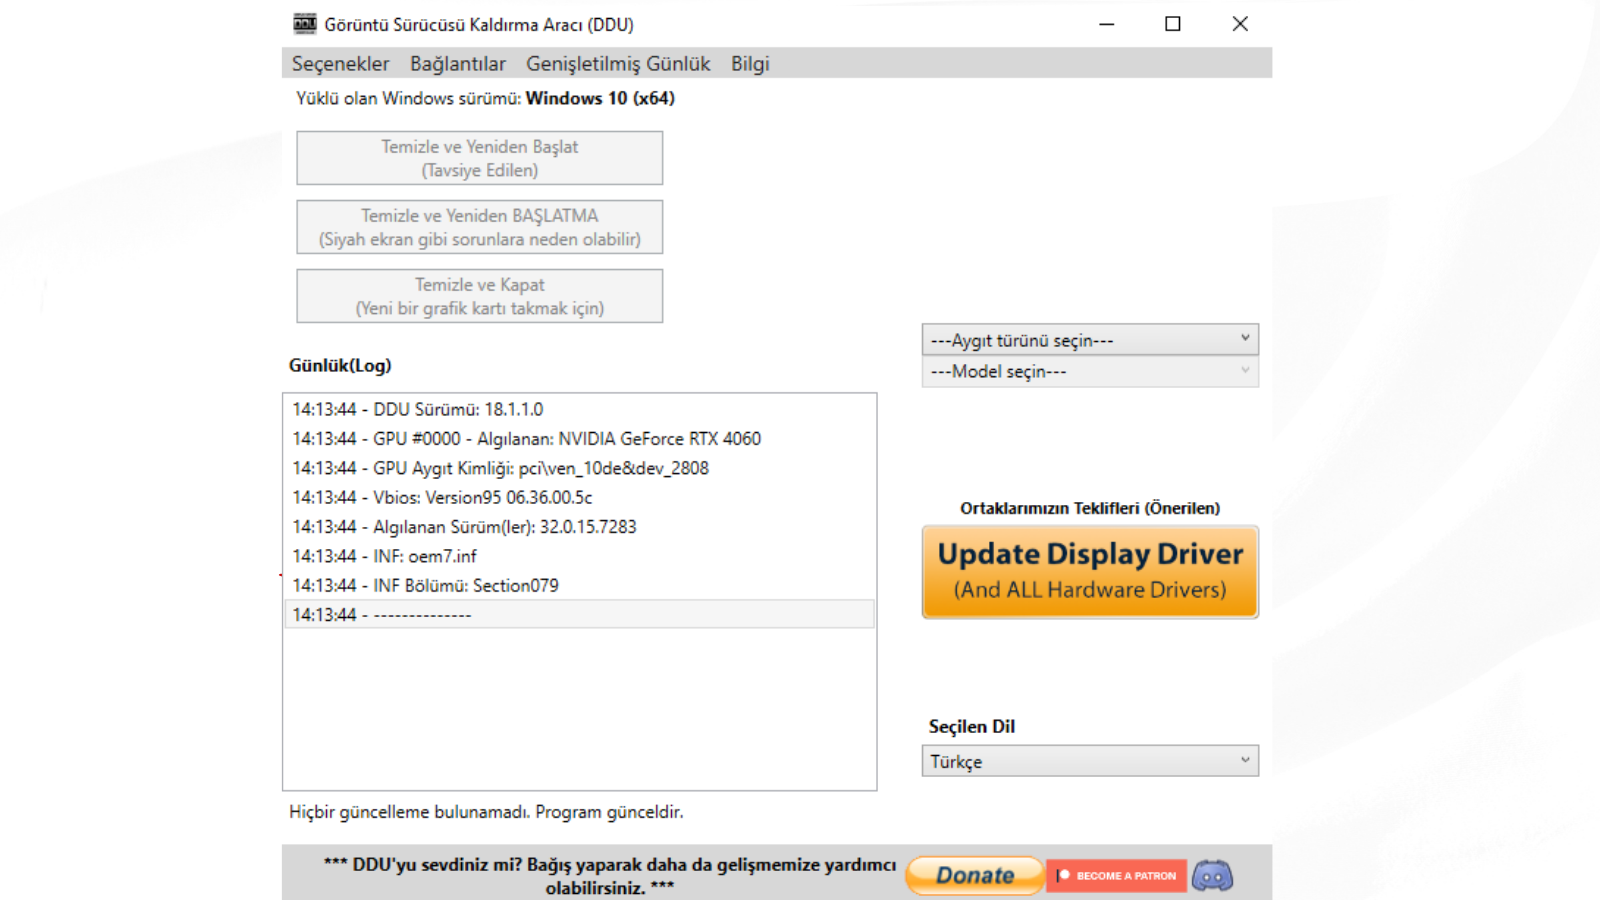Select the INF: oem7.inf log entry
This screenshot has width=1600, height=900.
click(x=384, y=556)
